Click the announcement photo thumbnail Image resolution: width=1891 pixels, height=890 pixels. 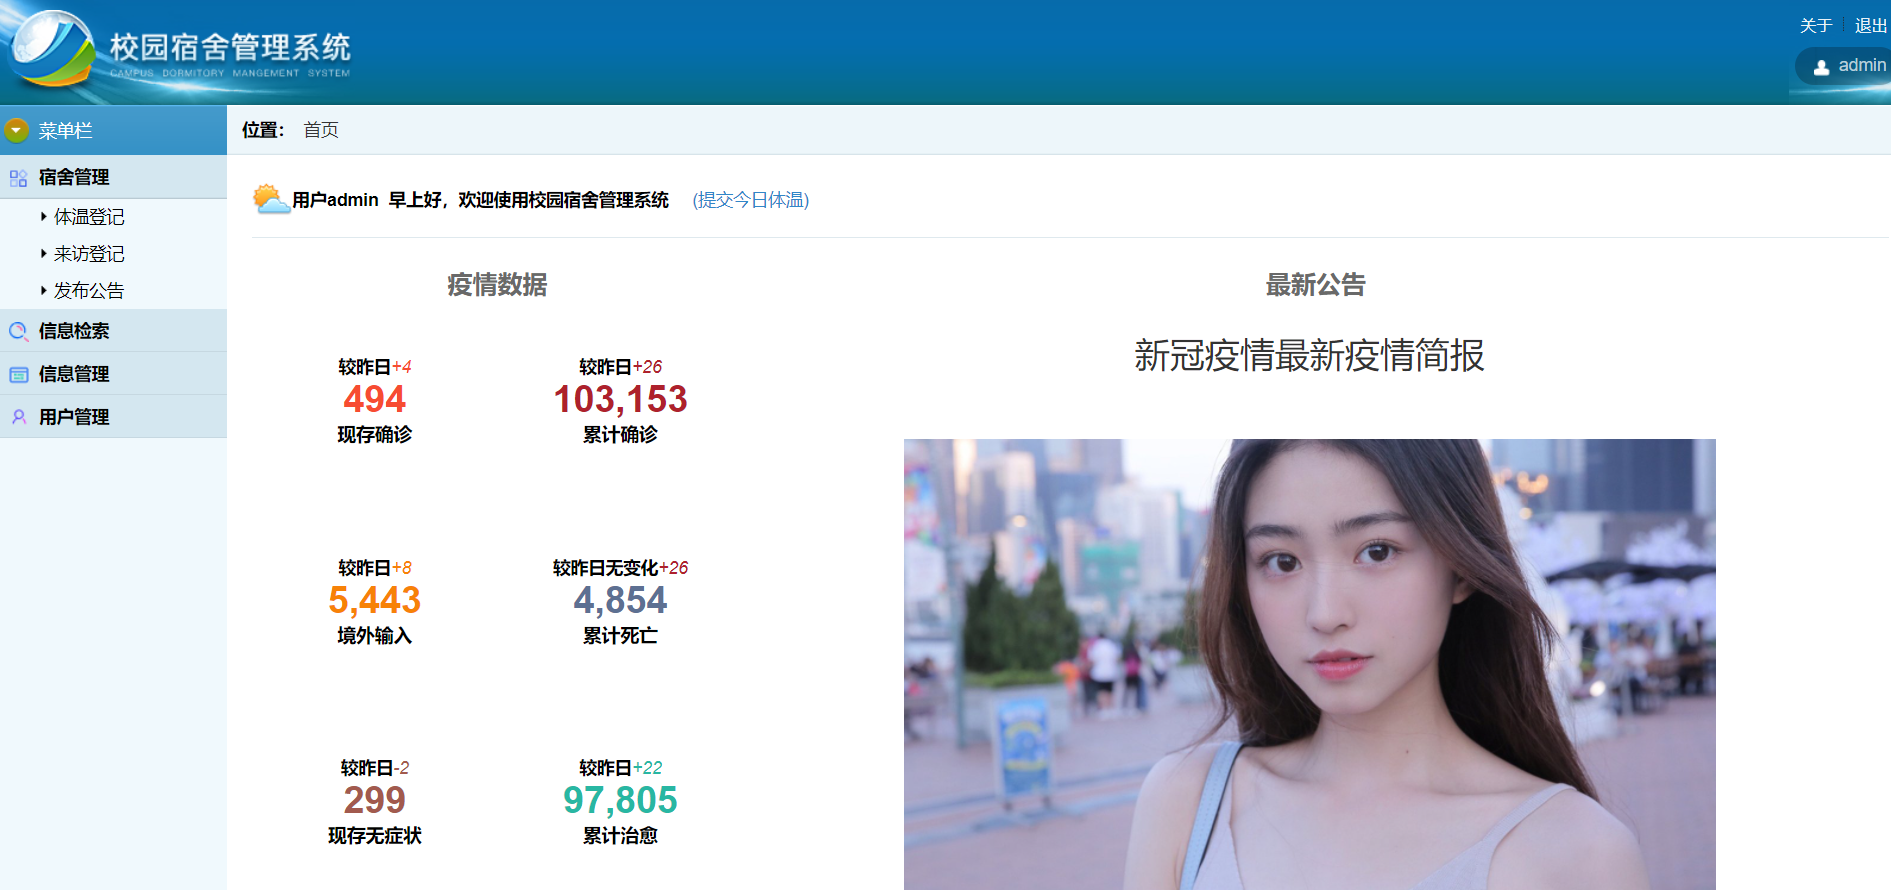pos(1309,664)
